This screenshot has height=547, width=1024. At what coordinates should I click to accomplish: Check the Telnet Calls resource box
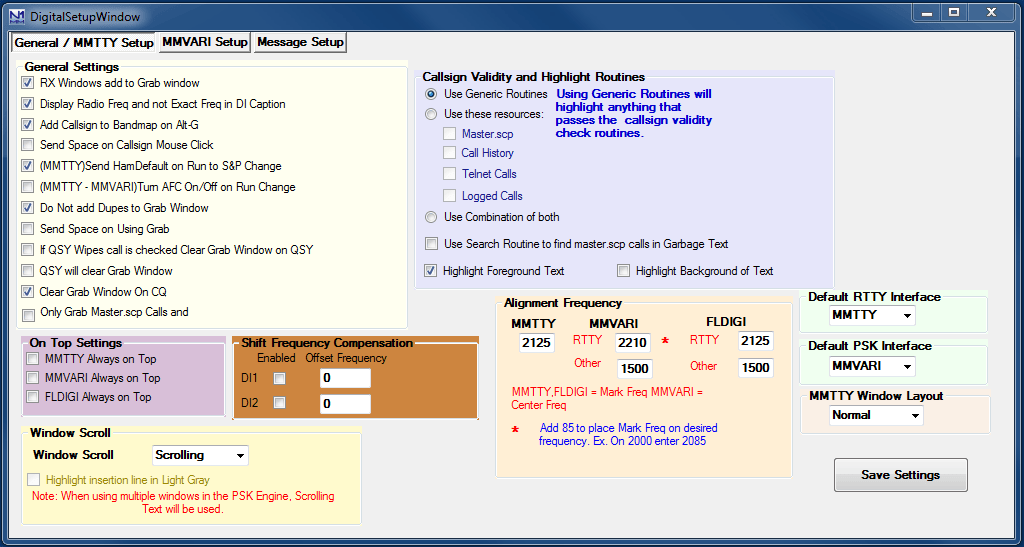(449, 174)
